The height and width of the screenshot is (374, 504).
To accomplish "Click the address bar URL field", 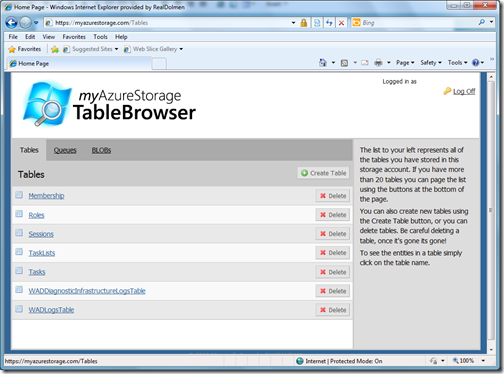I will [x=167, y=23].
